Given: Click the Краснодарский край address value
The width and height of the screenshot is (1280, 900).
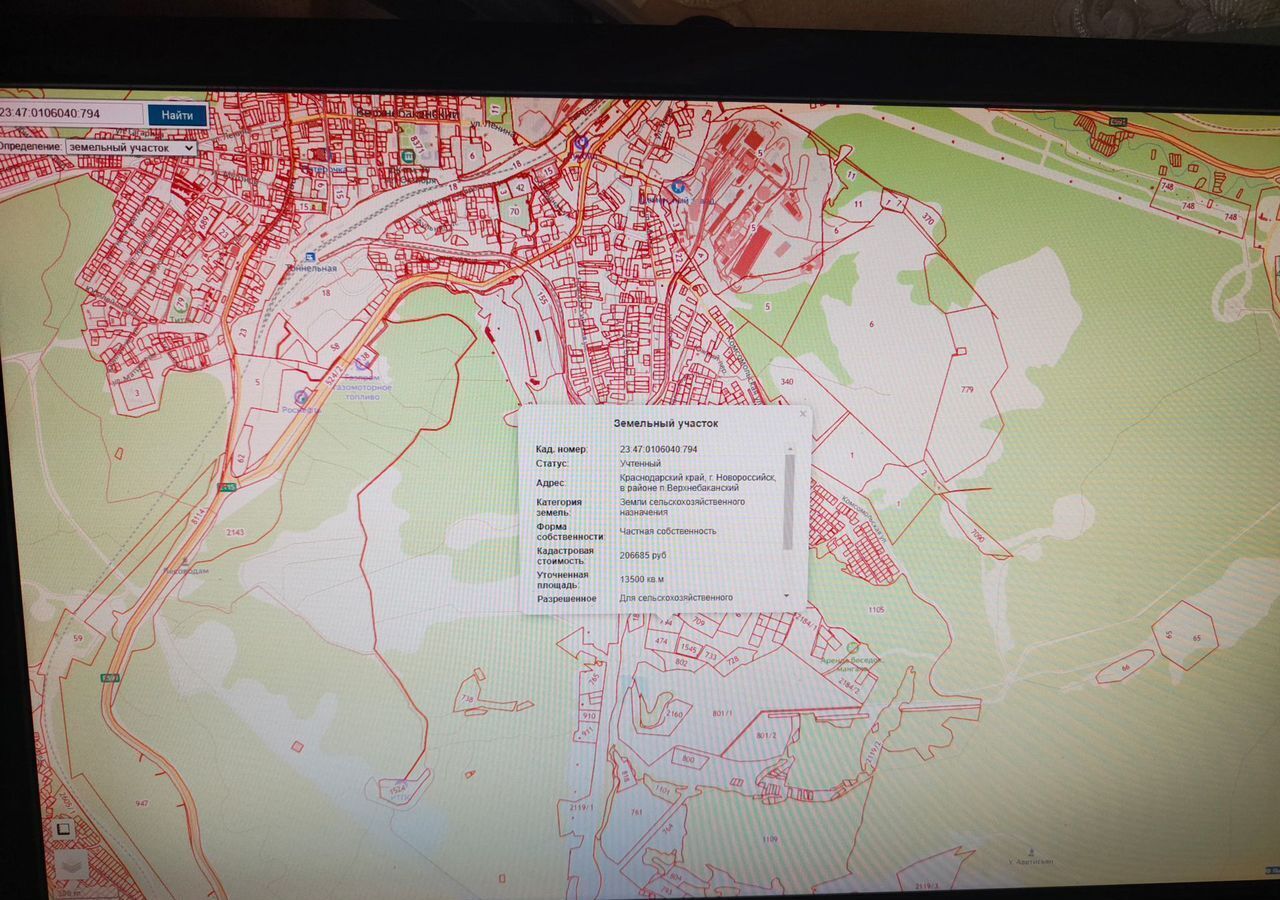Looking at the screenshot, I should click(x=697, y=483).
